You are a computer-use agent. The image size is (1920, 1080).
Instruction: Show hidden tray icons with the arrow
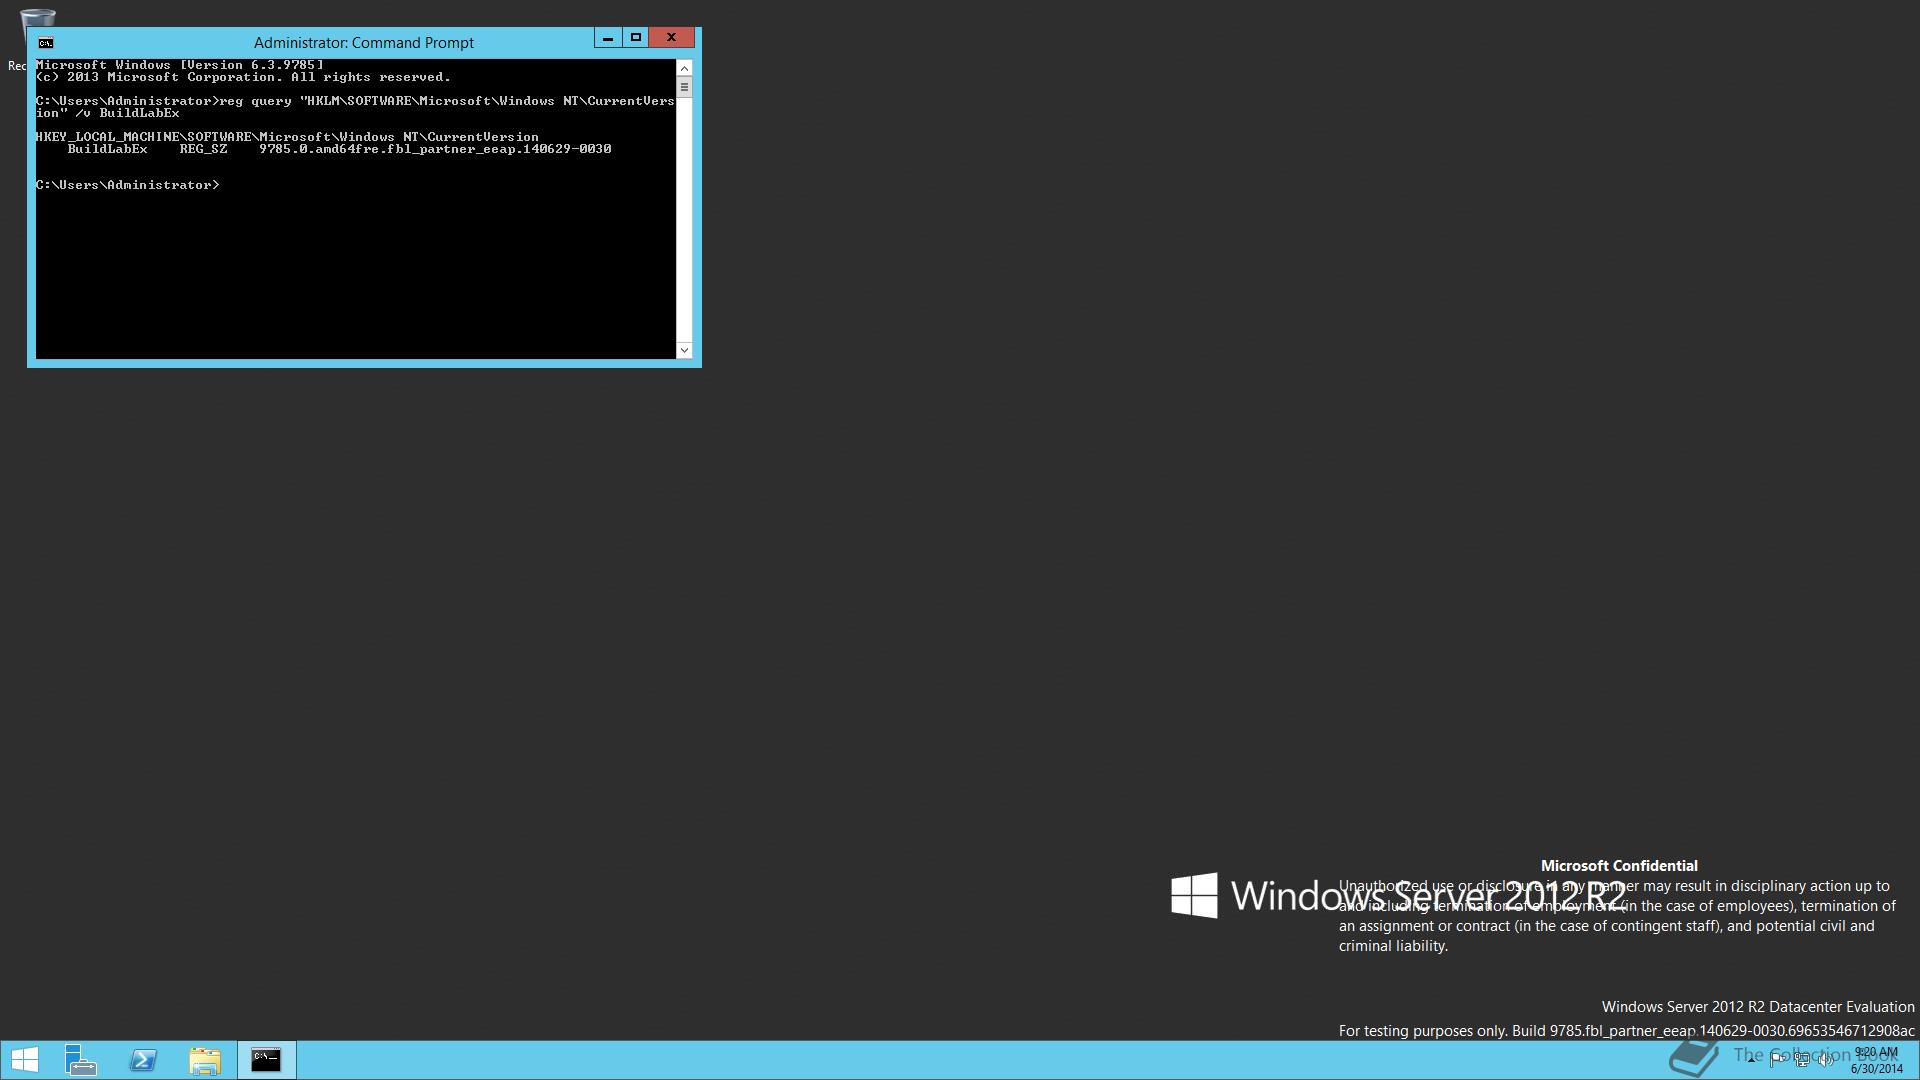point(1751,1059)
